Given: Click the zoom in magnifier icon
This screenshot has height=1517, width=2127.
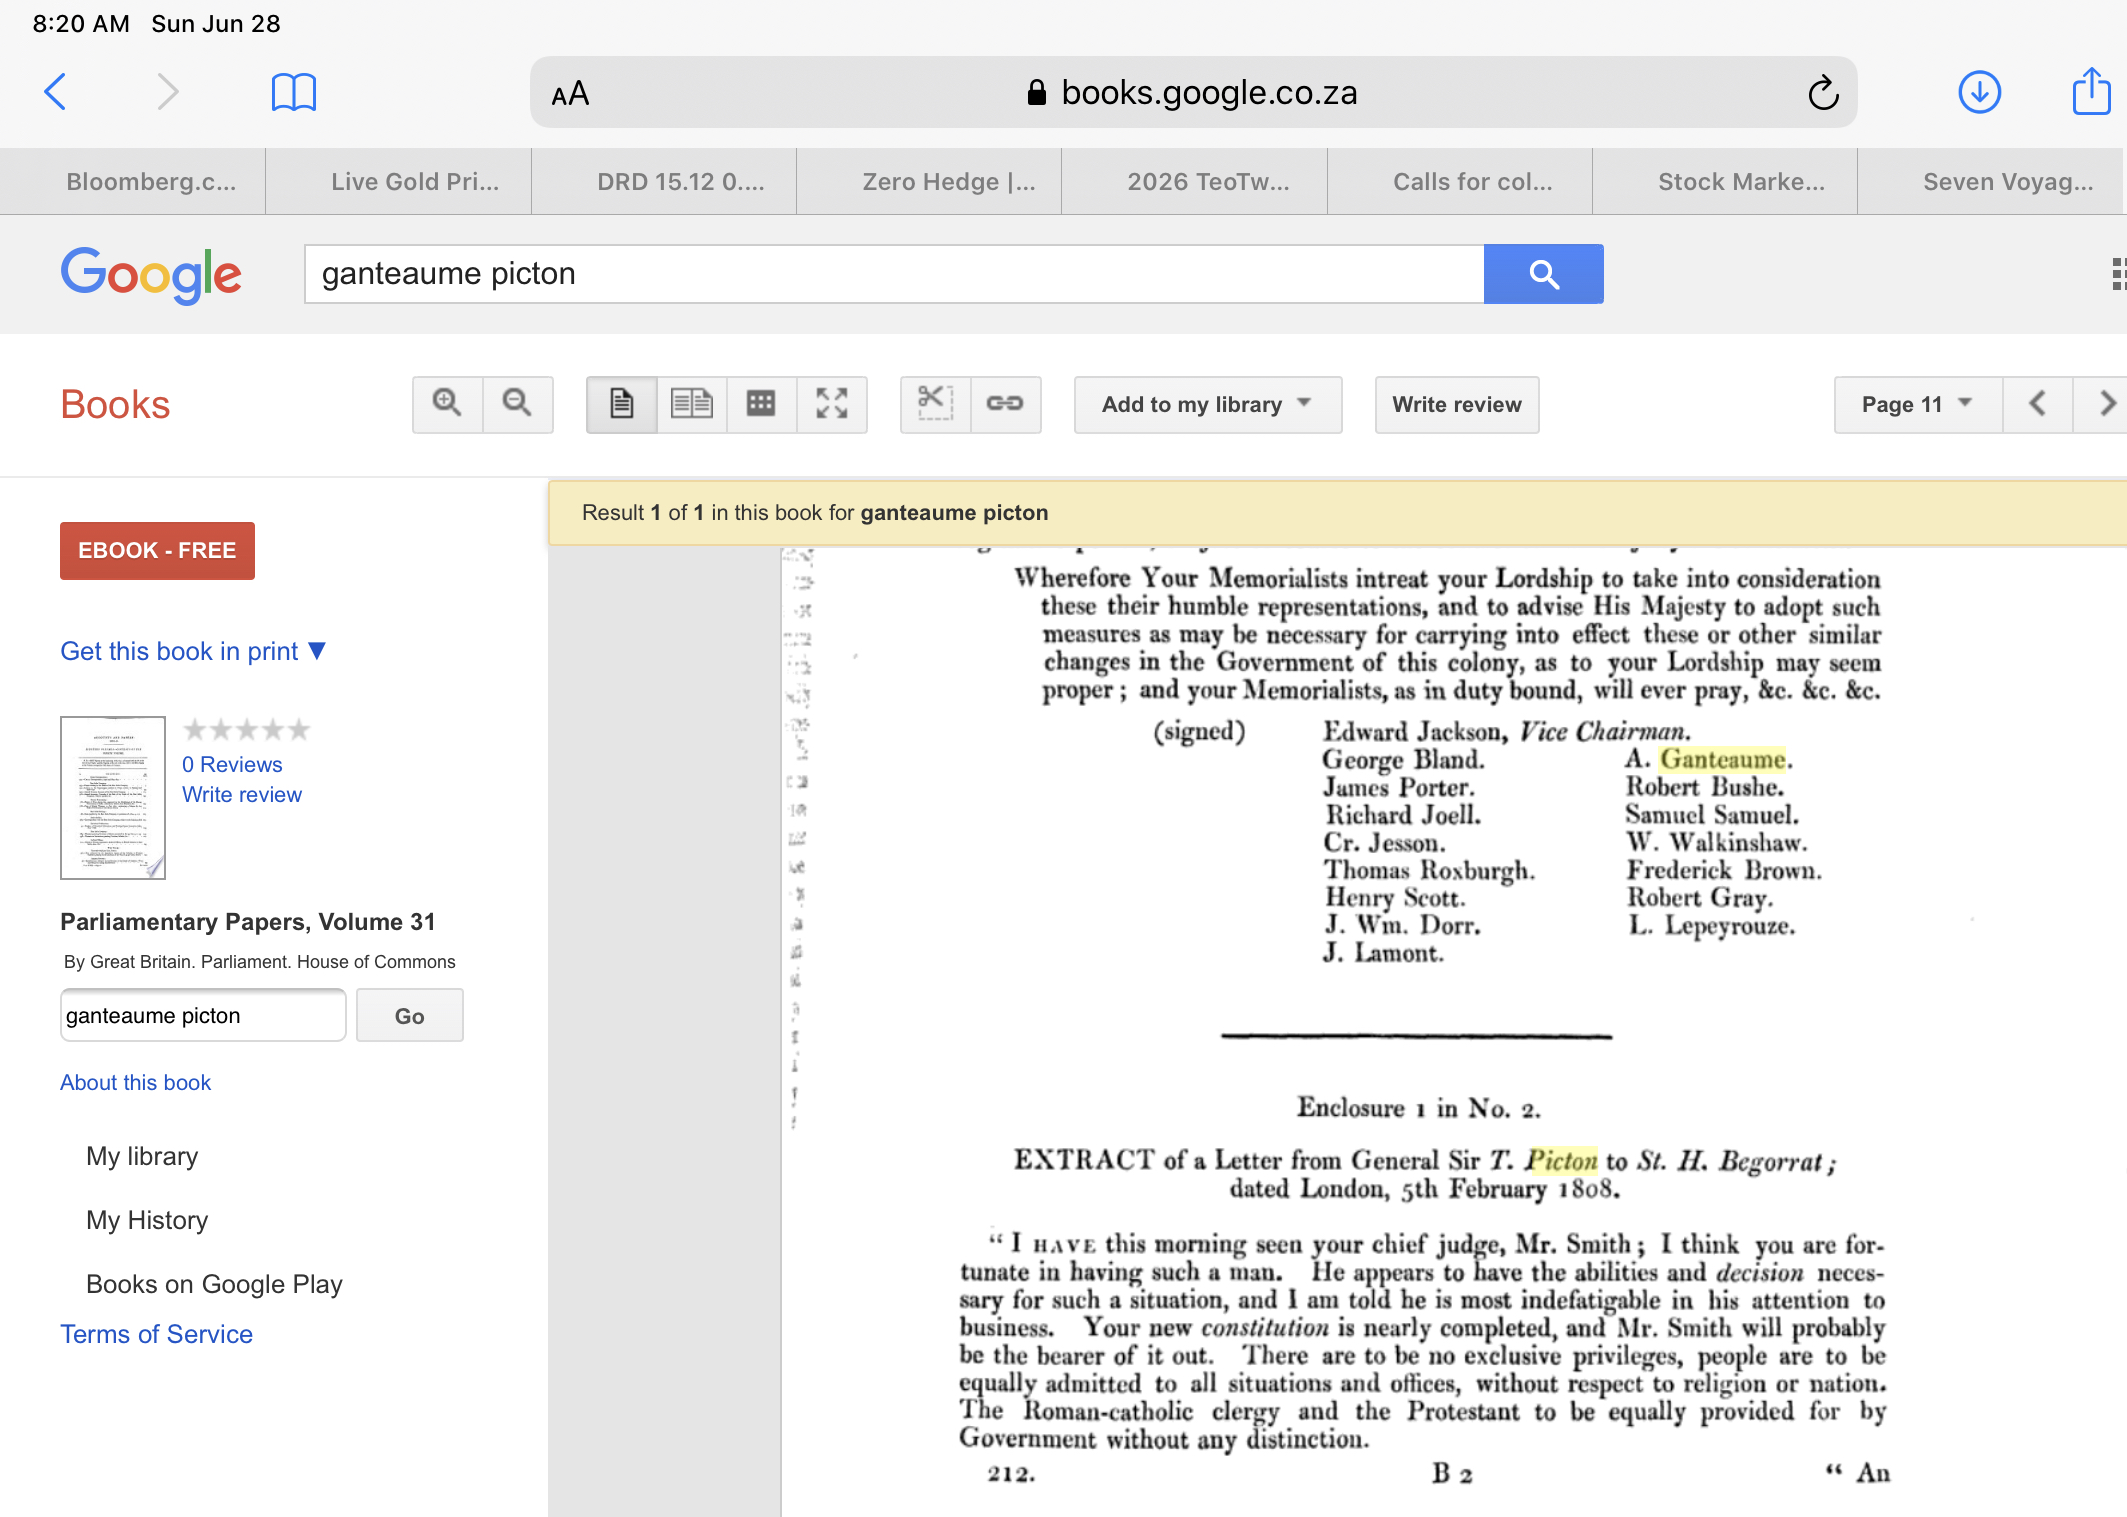Looking at the screenshot, I should point(447,404).
